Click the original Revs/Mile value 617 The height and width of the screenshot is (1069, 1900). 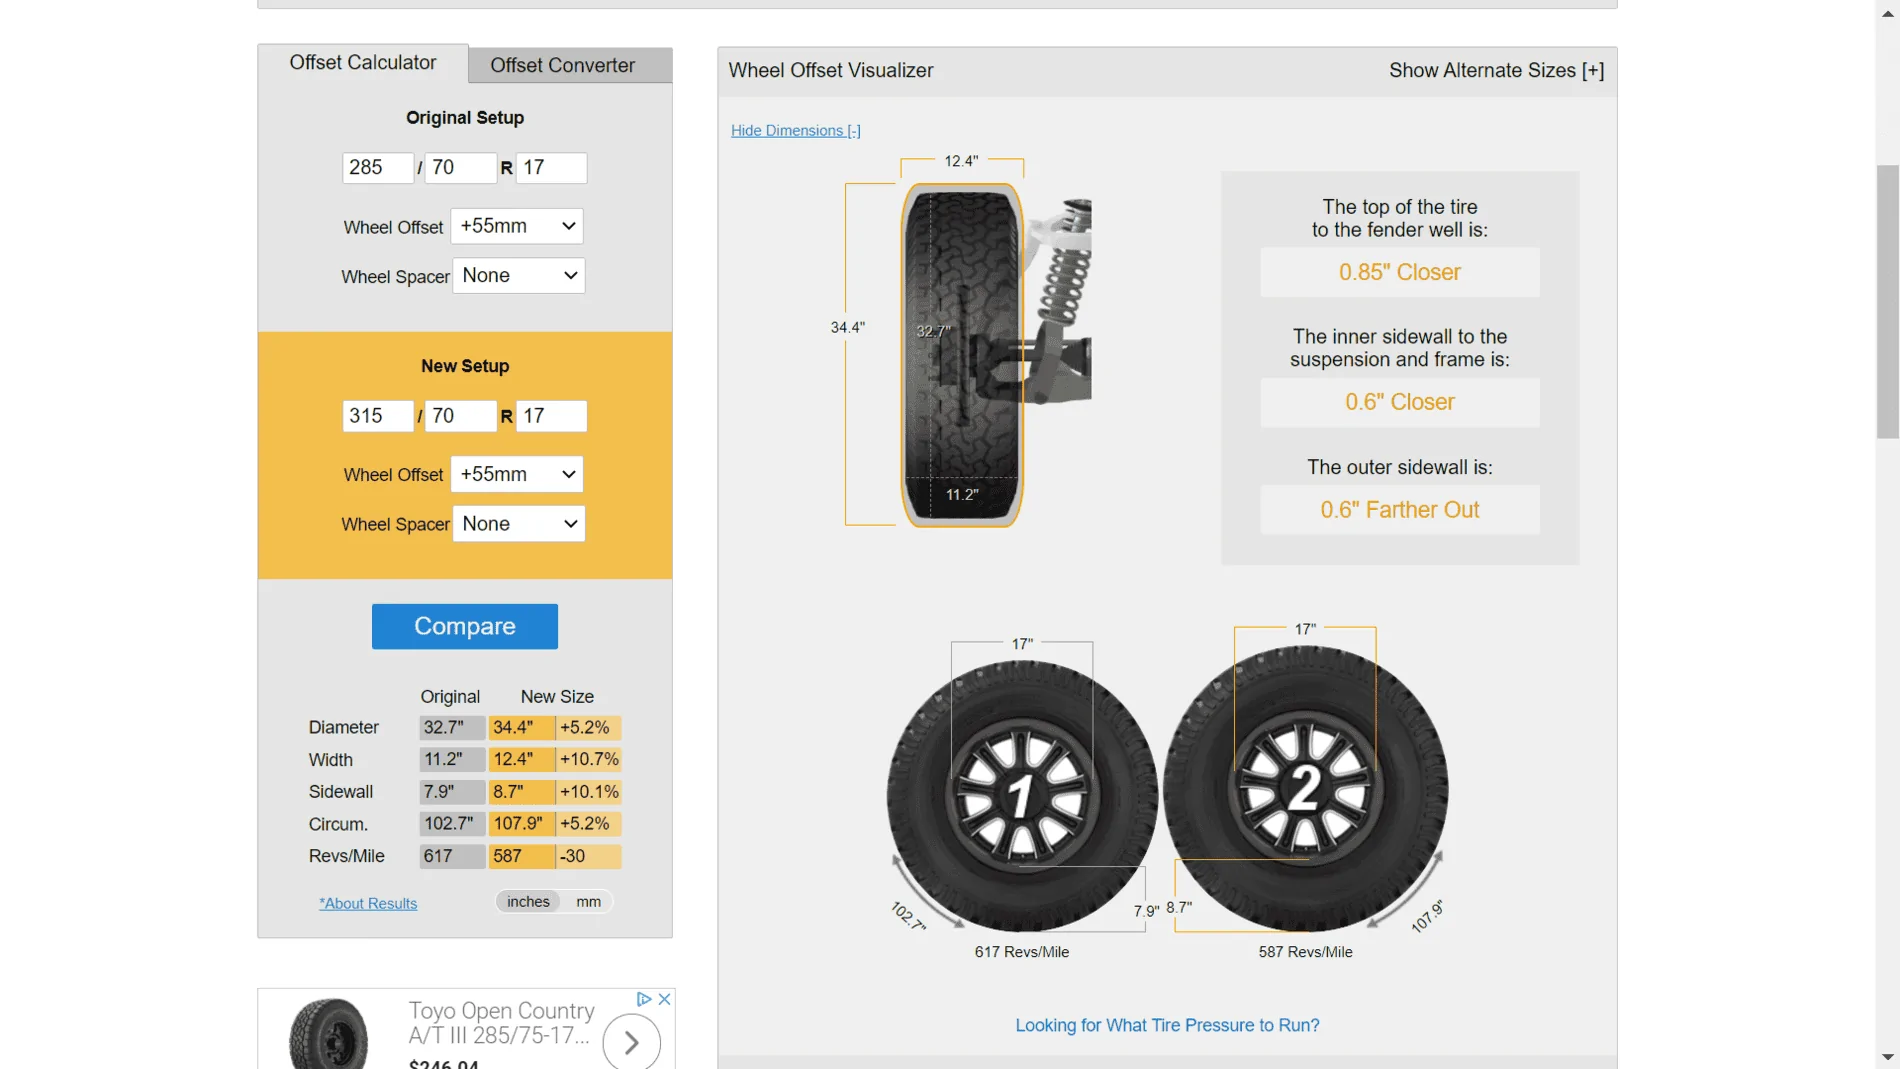(452, 856)
